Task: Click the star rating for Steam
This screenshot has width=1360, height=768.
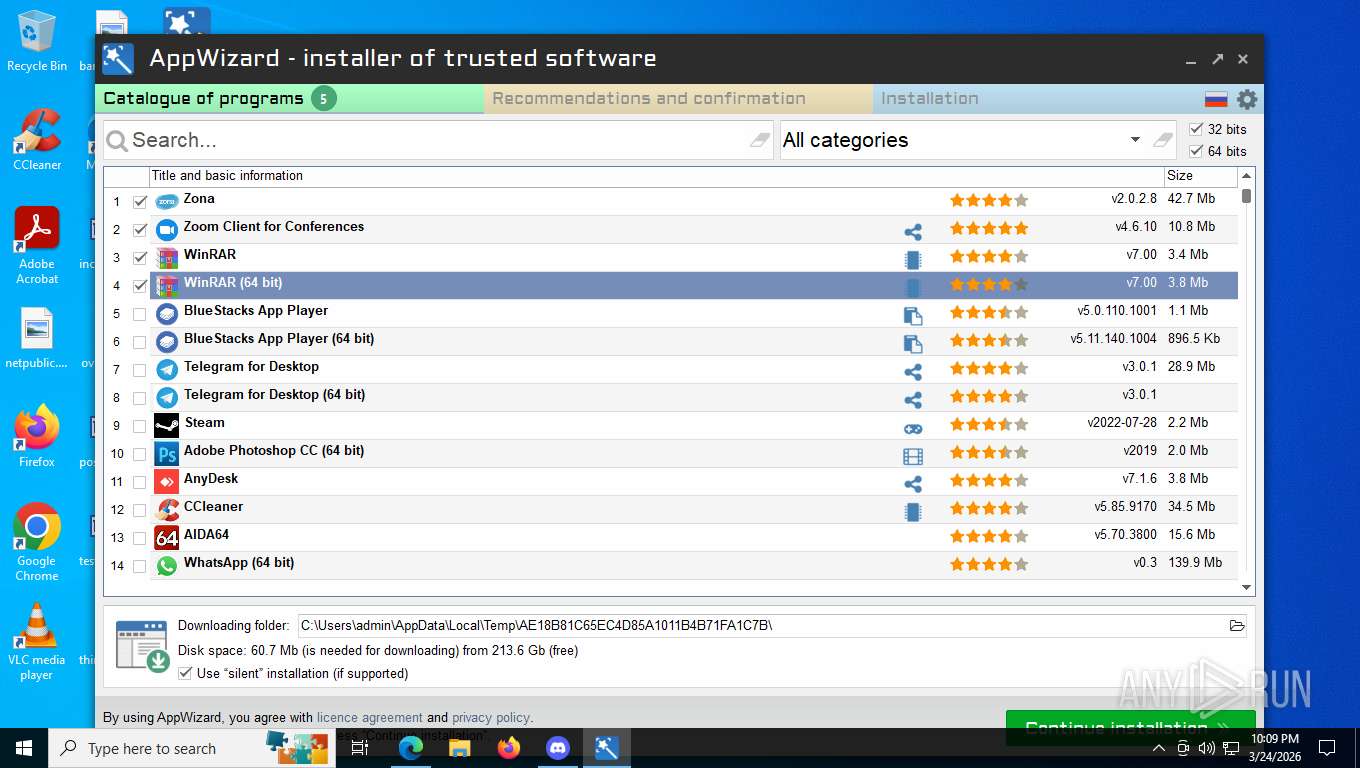Action: click(989, 424)
